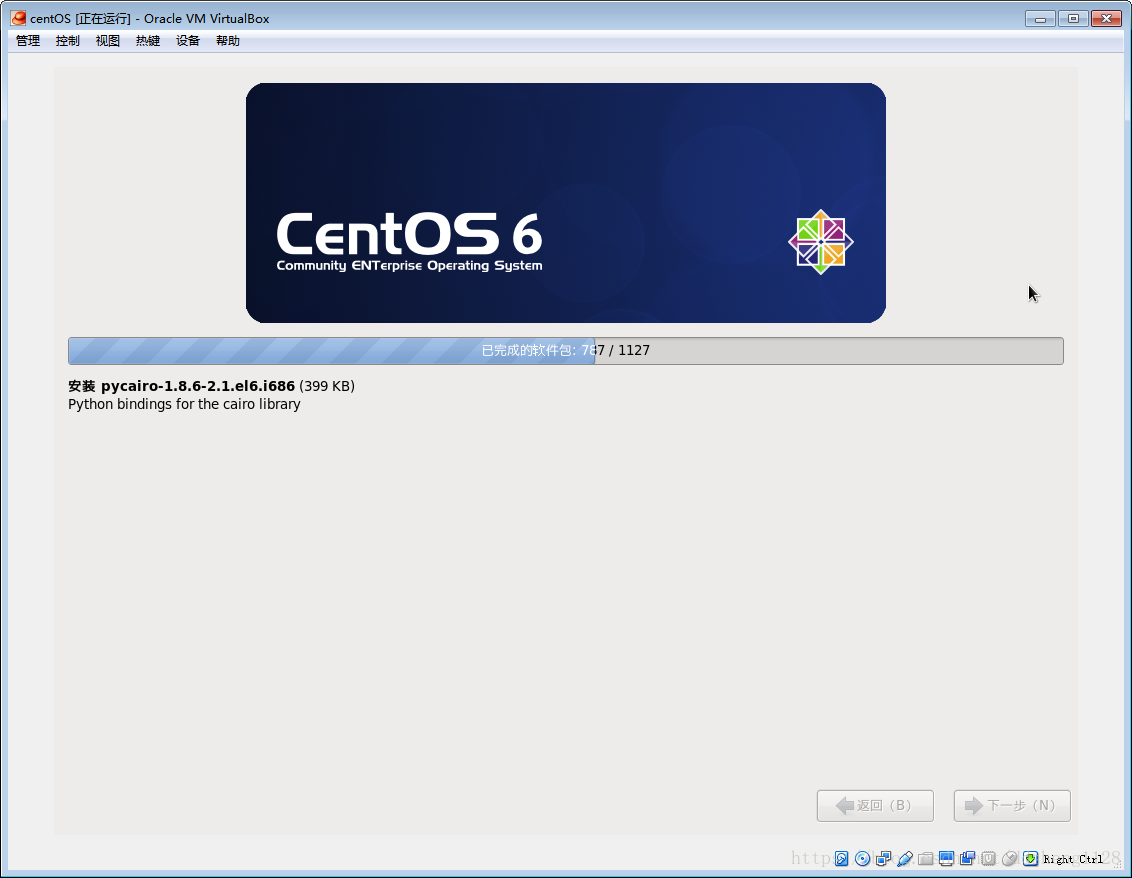Click the USB devices status icon
Image resolution: width=1132 pixels, height=878 pixels.
(905, 859)
